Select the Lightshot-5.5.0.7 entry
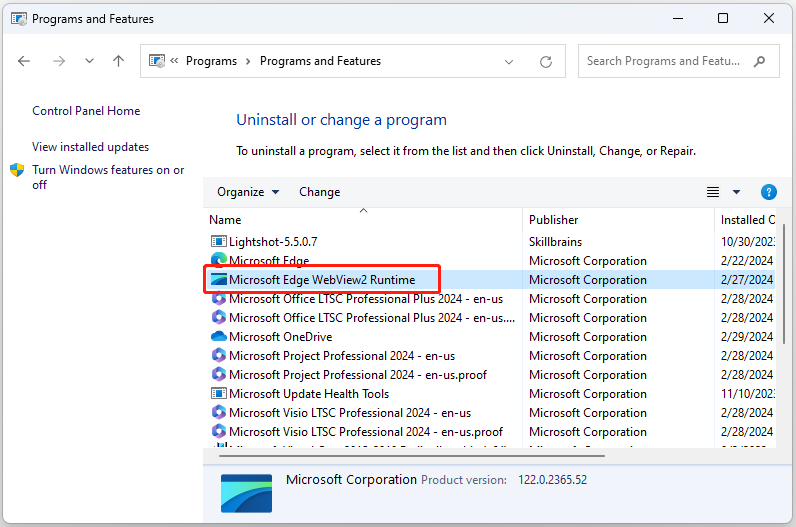796x527 pixels. 273,242
